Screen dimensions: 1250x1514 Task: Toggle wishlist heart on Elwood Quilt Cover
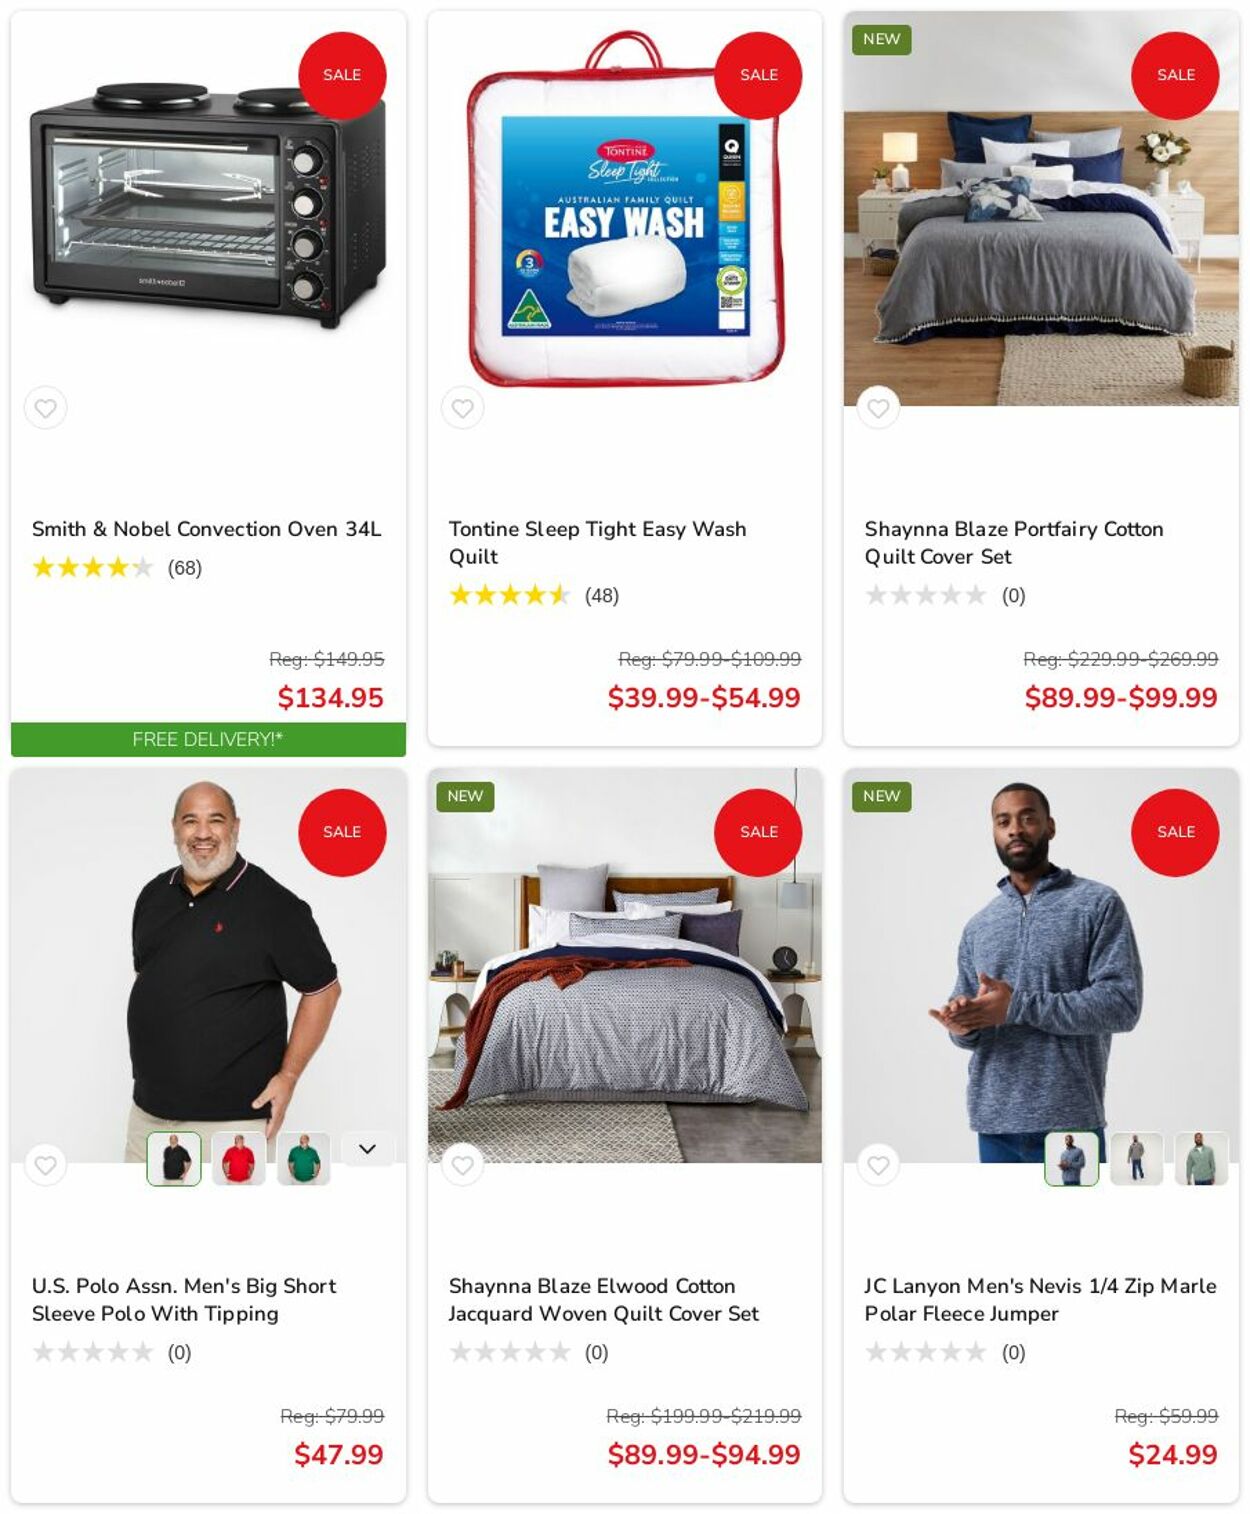coord(462,1165)
